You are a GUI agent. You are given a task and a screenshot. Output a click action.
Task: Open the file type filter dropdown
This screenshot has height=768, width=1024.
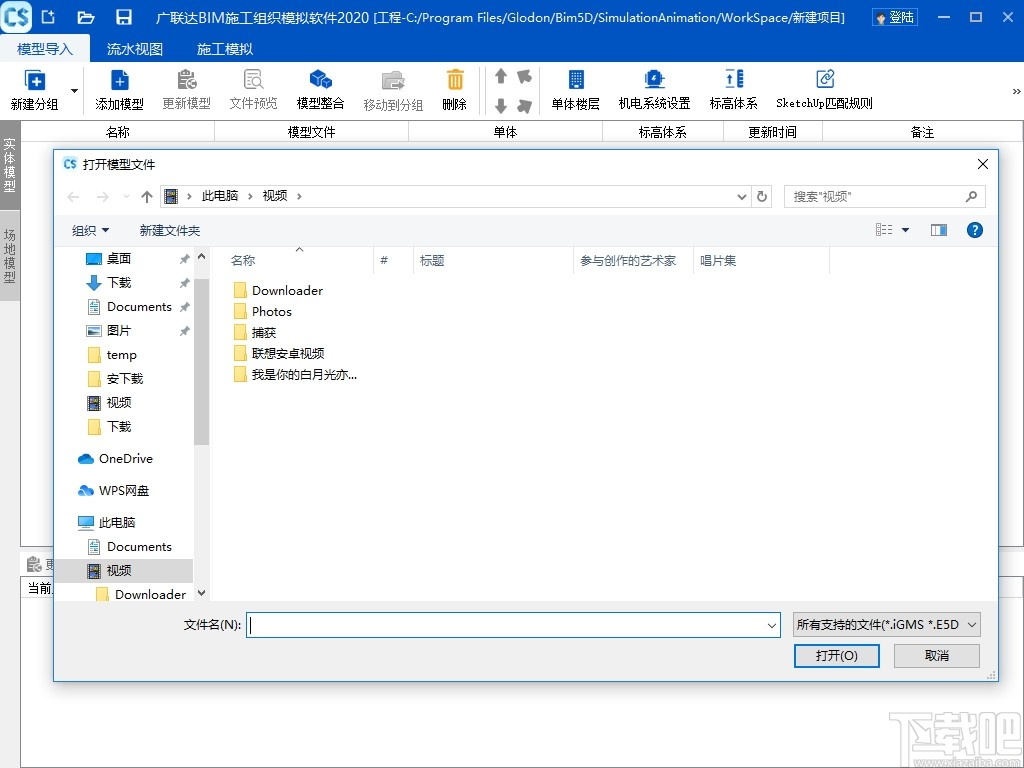tap(886, 624)
